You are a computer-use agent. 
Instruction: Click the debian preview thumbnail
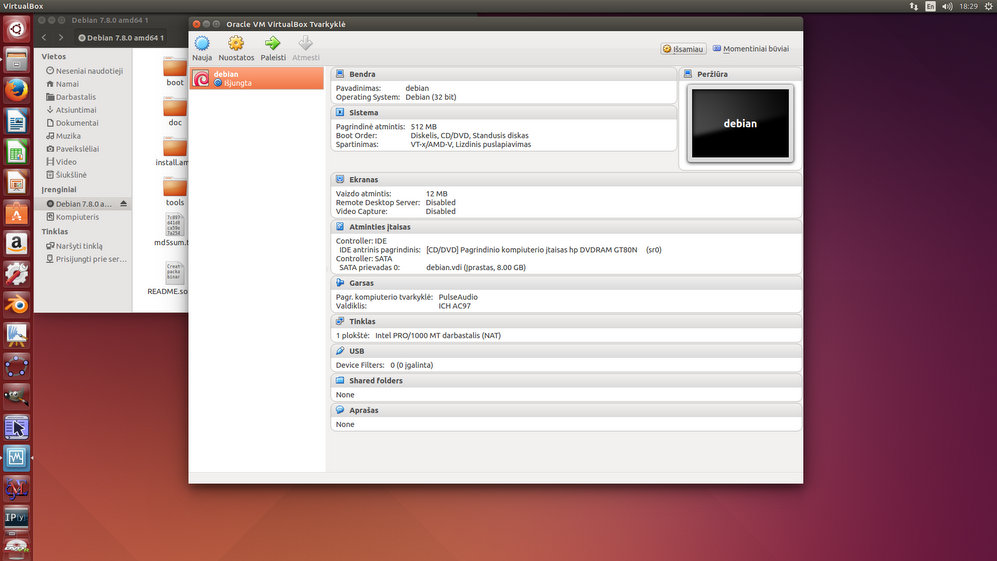pos(740,123)
